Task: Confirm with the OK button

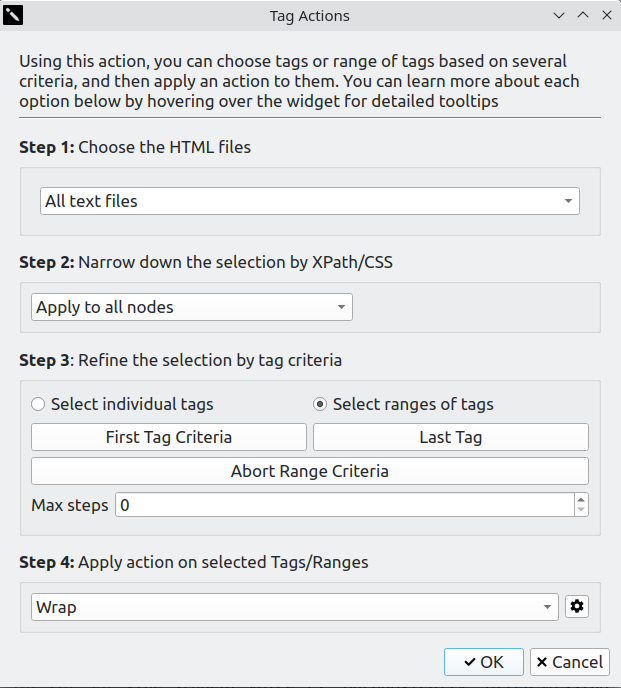Action: click(484, 662)
